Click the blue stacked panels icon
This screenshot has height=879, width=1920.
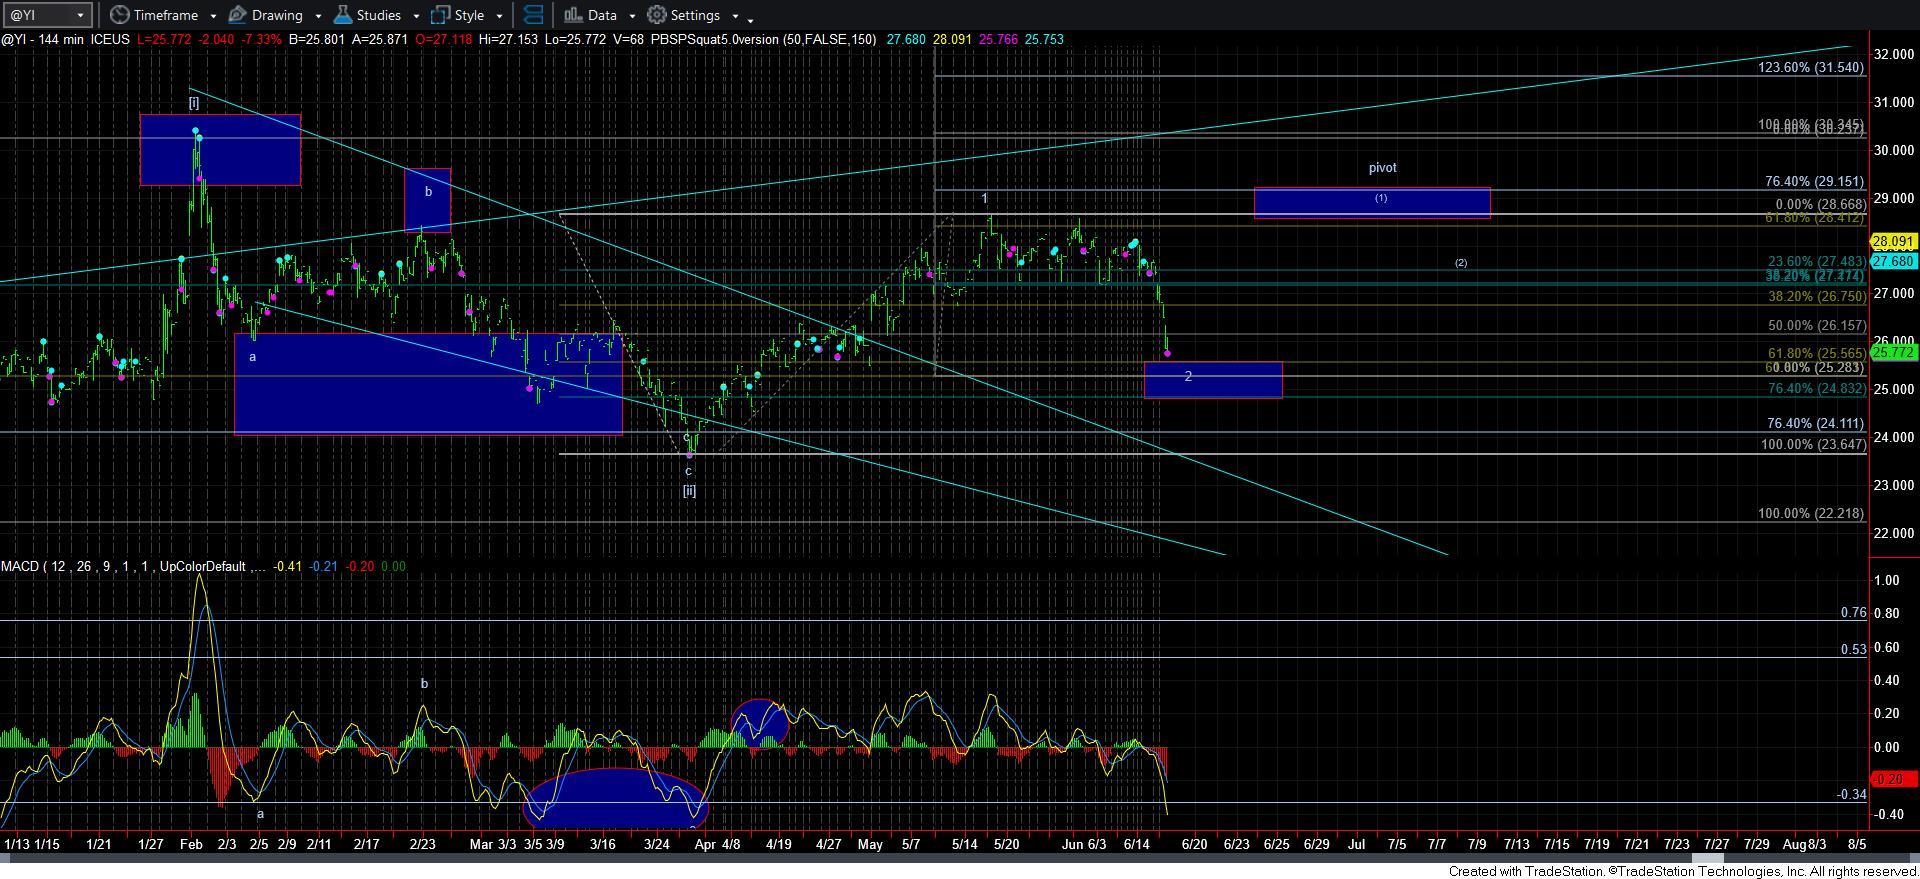coord(533,15)
